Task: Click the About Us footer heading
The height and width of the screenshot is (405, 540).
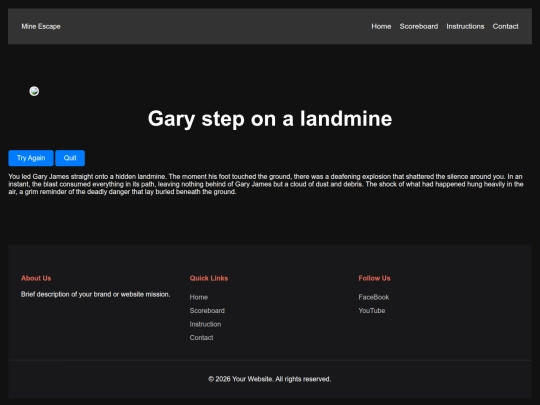Action: [x=36, y=278]
